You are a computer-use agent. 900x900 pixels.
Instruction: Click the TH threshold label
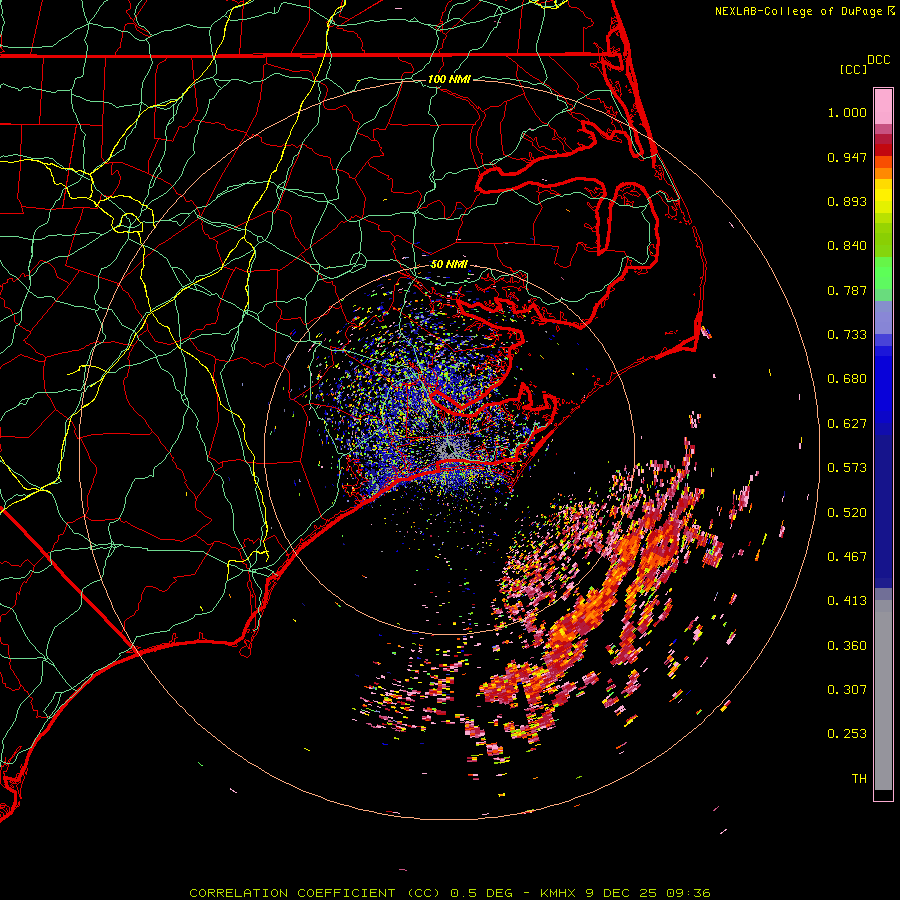pos(859,779)
